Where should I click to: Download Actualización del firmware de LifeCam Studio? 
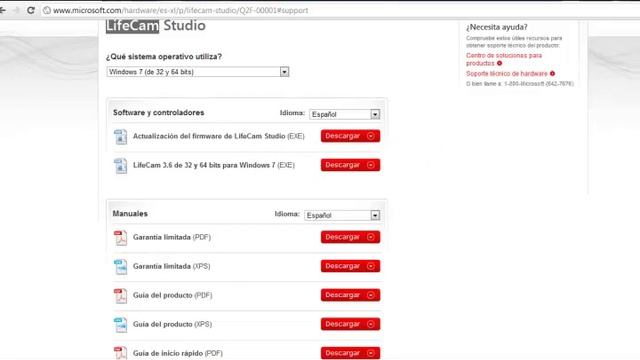pyautogui.click(x=350, y=136)
